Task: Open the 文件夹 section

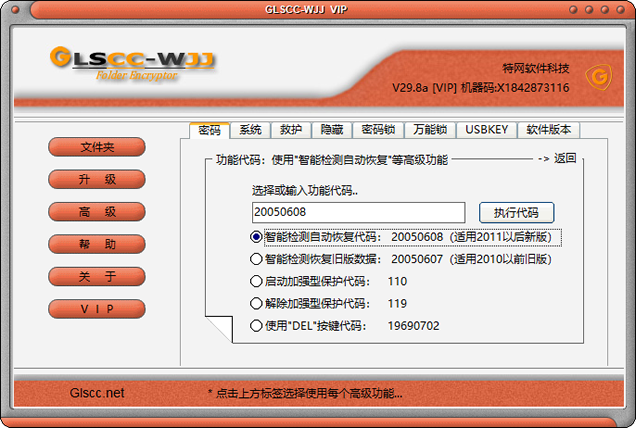Action: [97, 147]
